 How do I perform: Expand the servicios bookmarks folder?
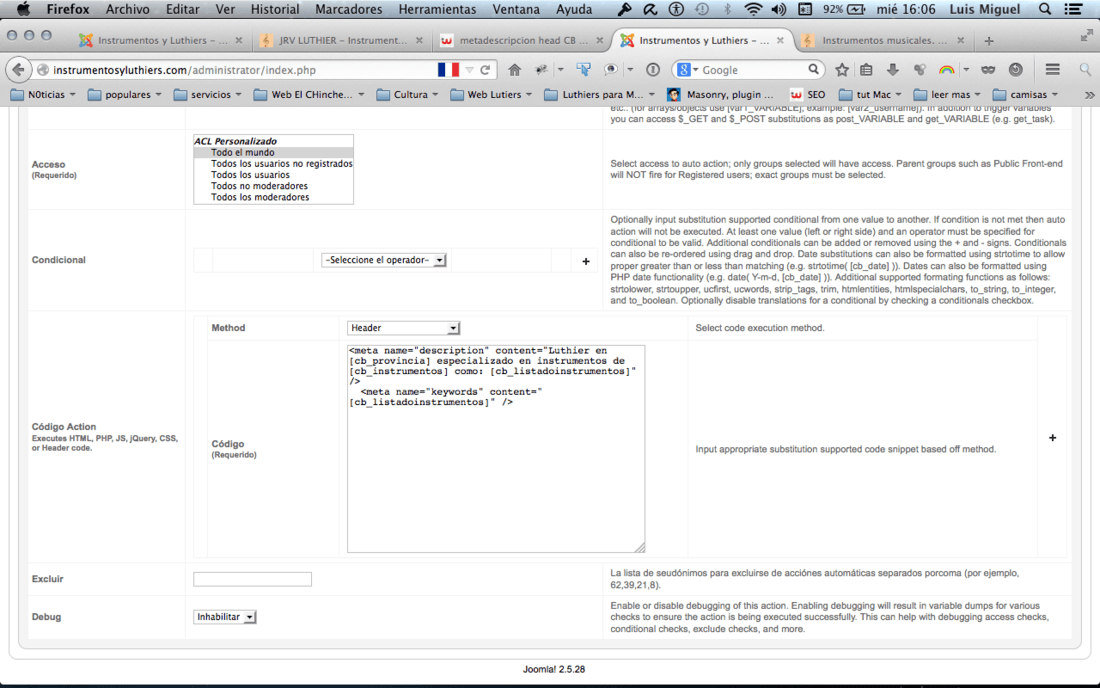coord(208,95)
